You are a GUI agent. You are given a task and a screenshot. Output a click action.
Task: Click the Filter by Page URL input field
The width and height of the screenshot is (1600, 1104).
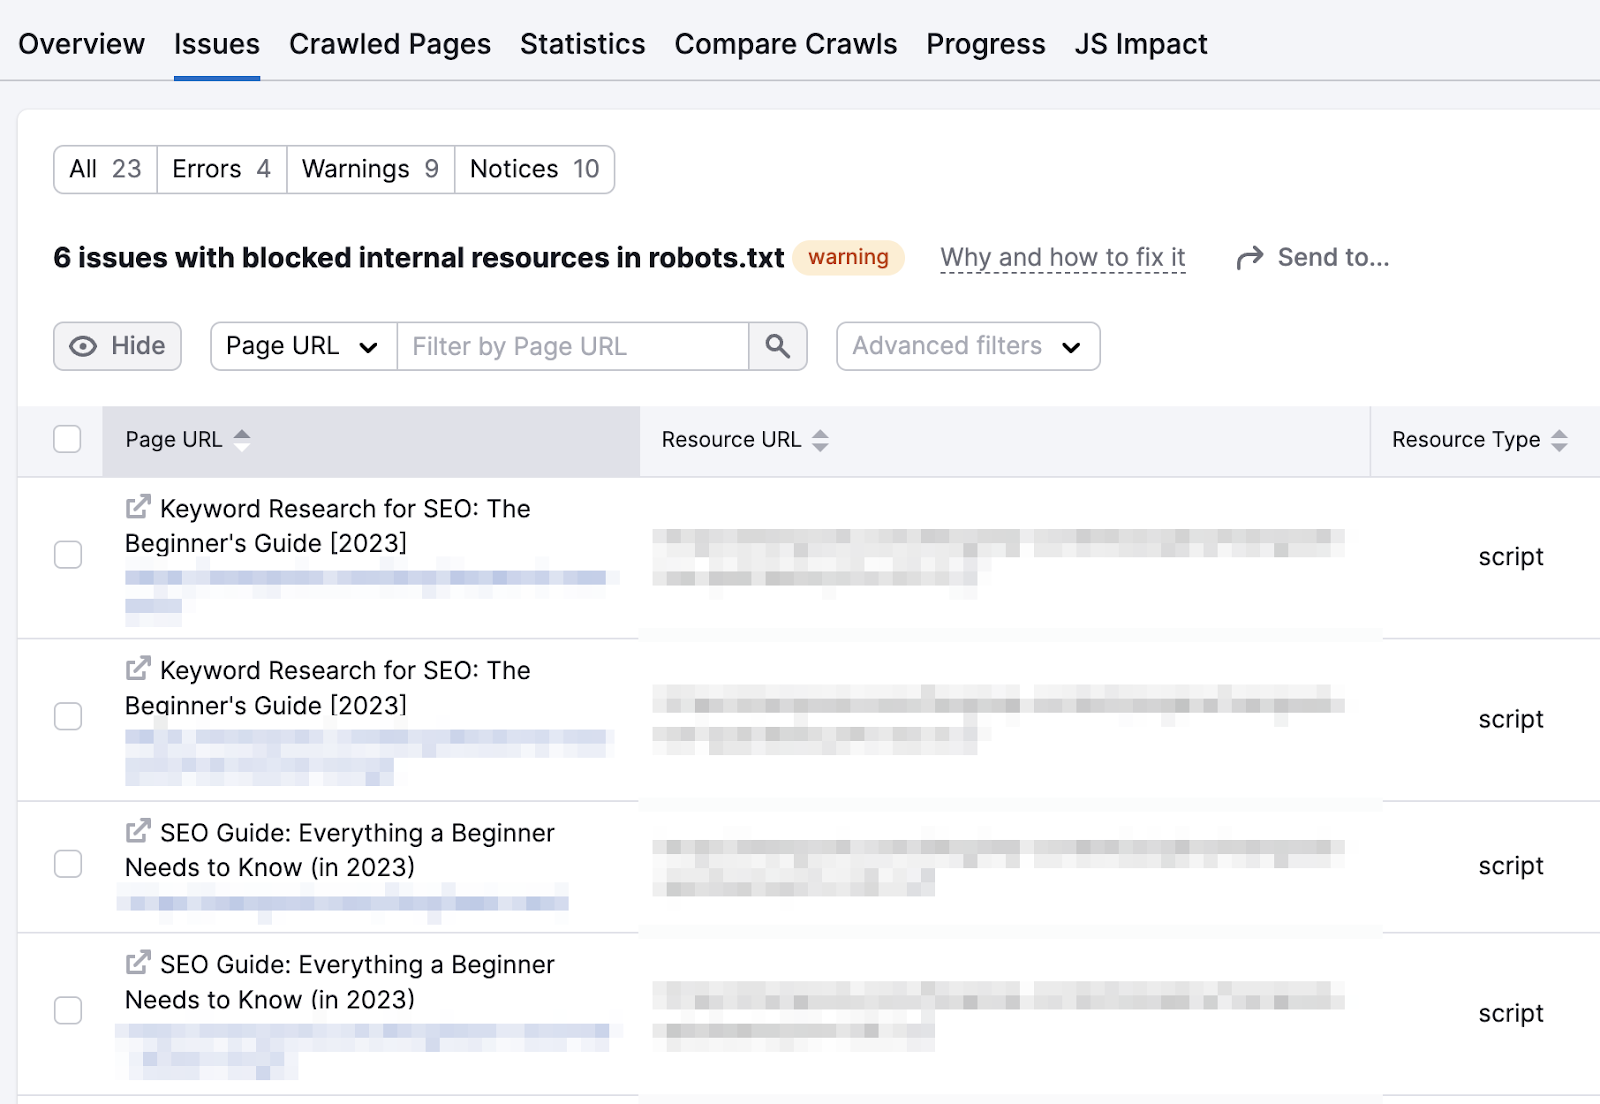click(570, 346)
